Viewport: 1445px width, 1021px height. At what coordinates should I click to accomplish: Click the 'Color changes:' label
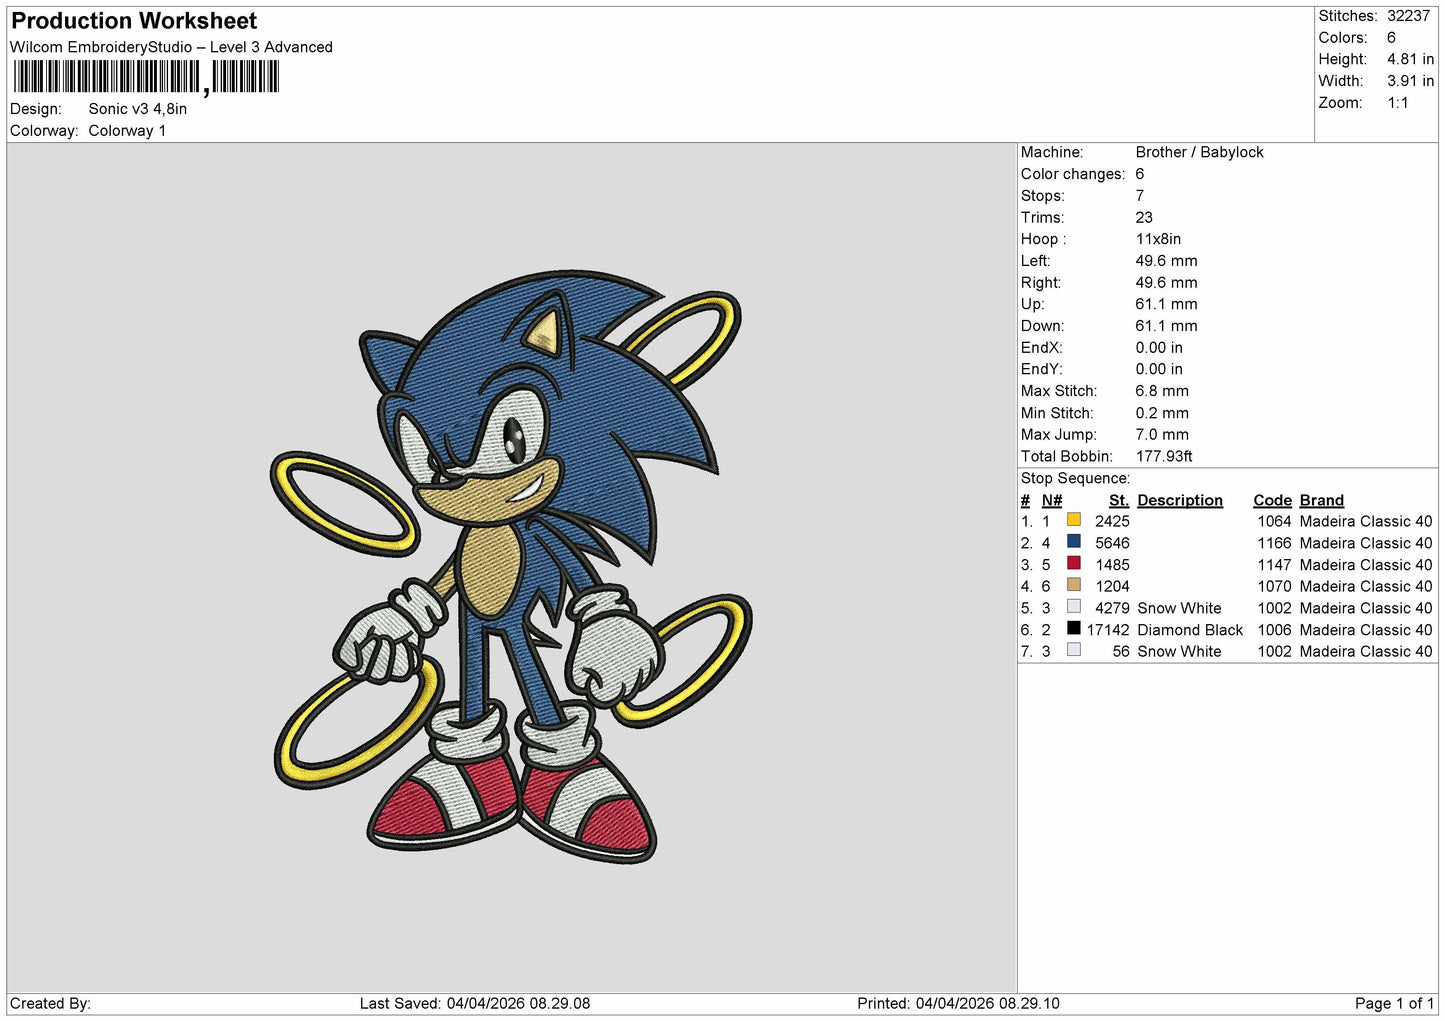[1073, 174]
